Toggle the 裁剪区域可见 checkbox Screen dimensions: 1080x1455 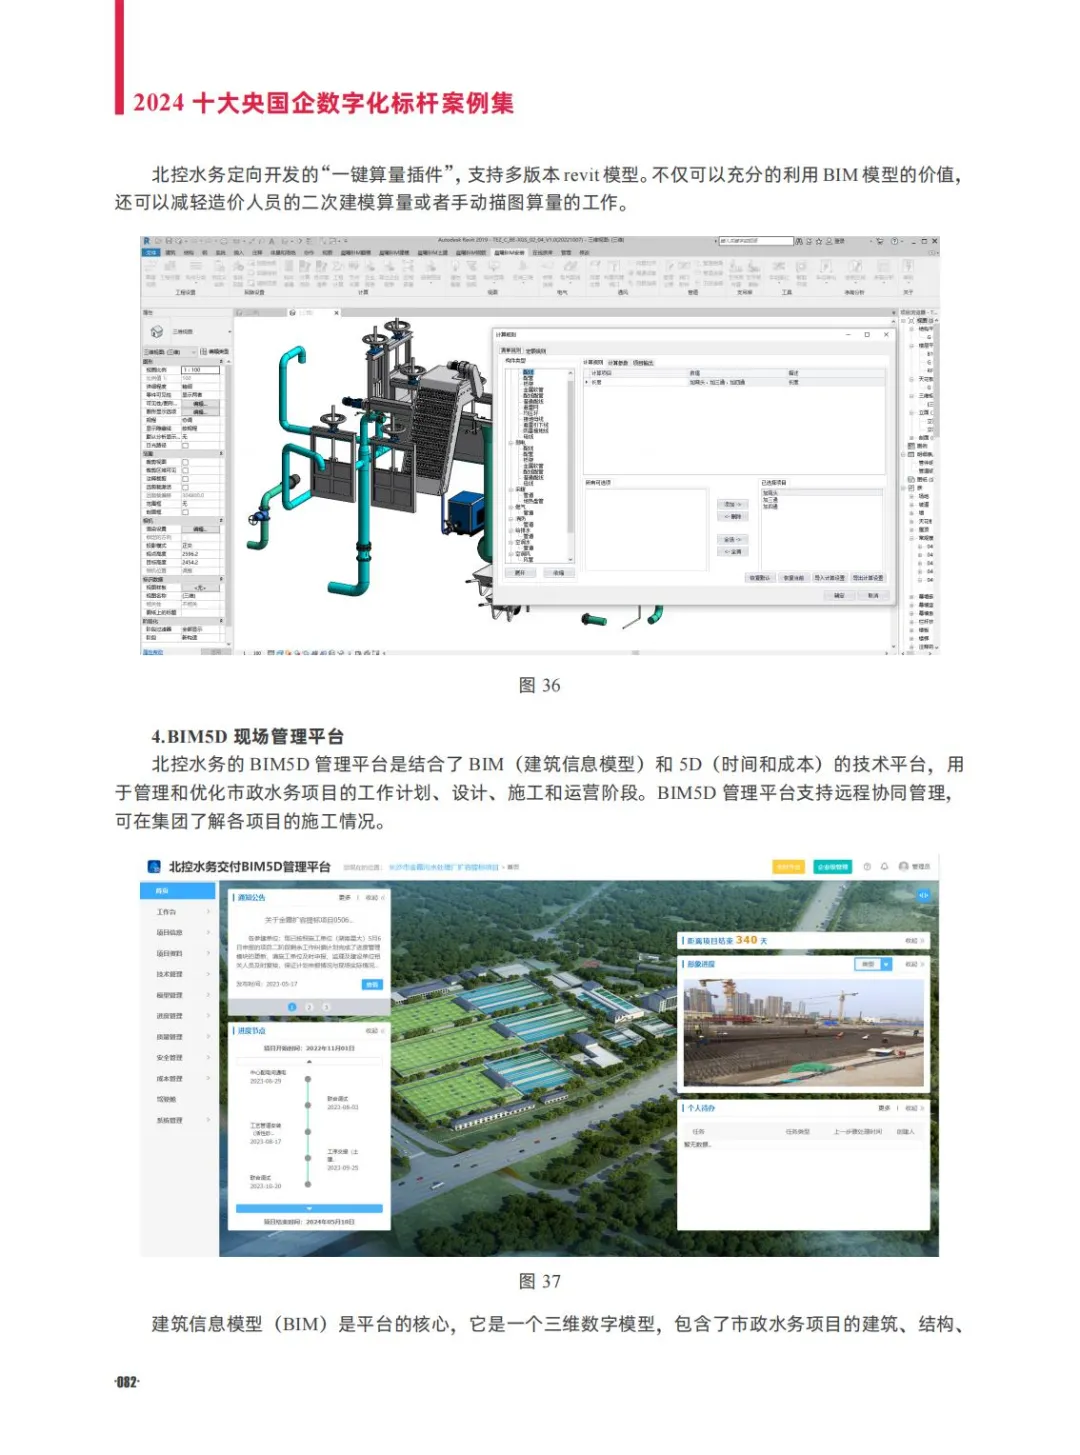pyautogui.click(x=185, y=470)
